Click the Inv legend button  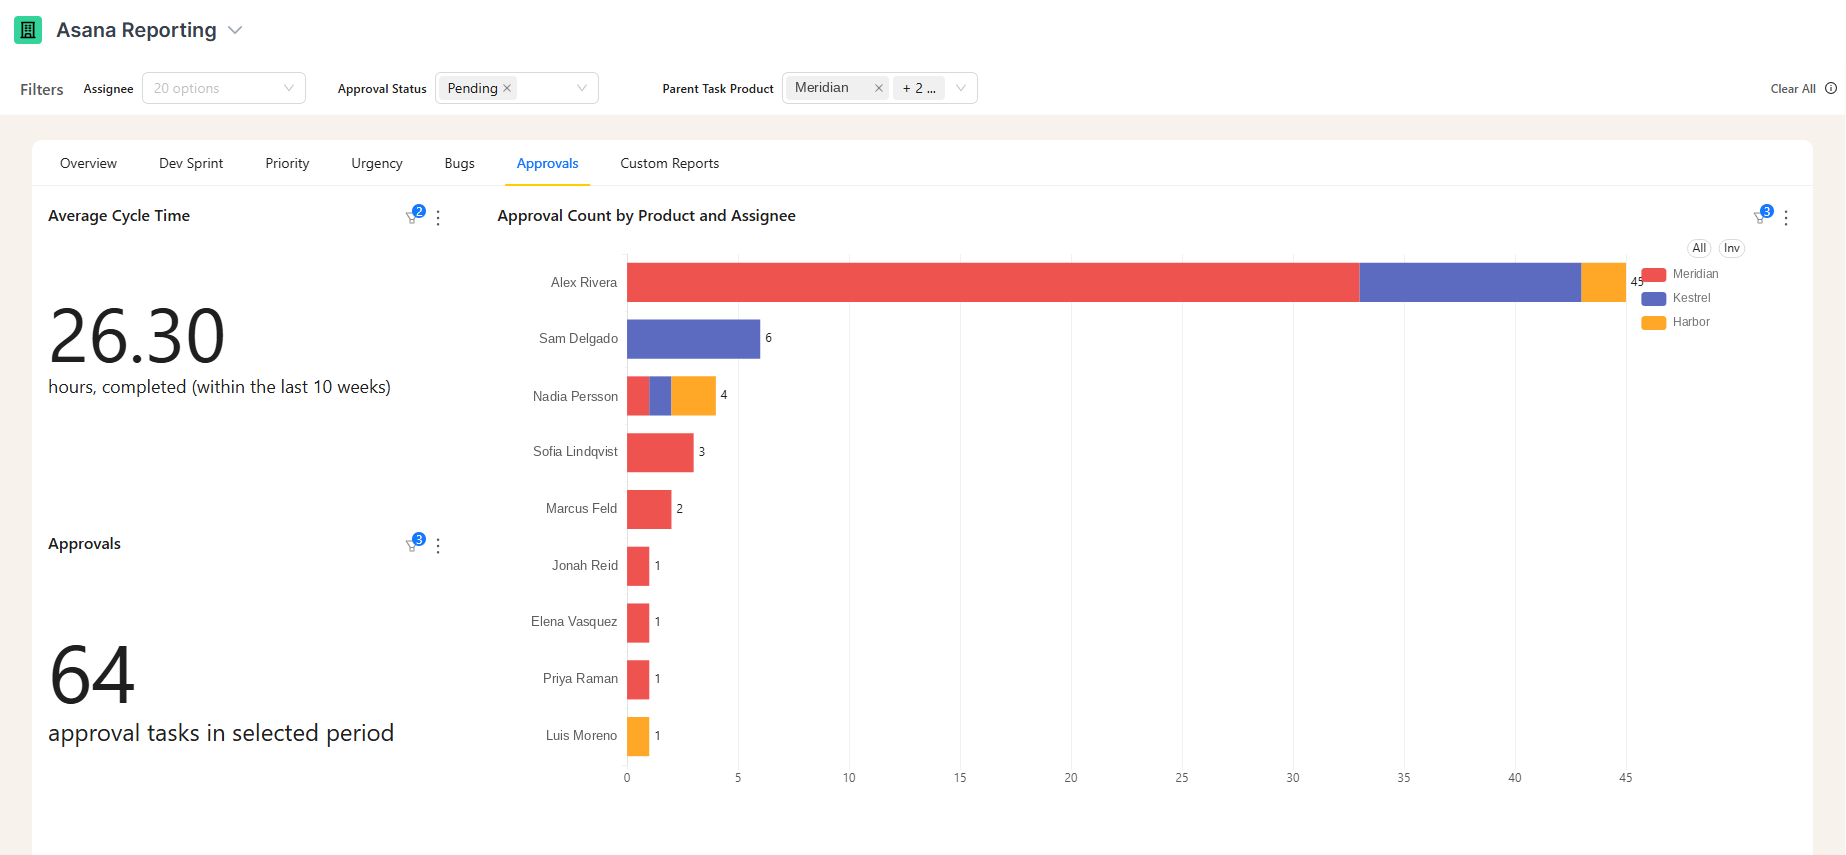(x=1731, y=248)
